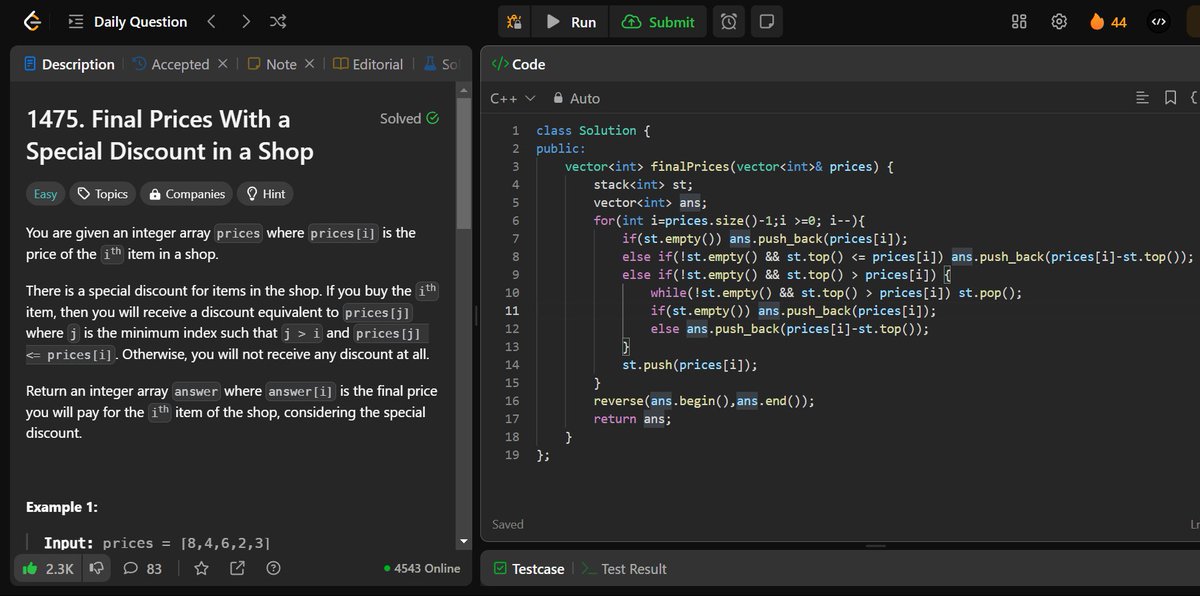Reveal the Hint
1200x596 pixels.
(x=266, y=194)
